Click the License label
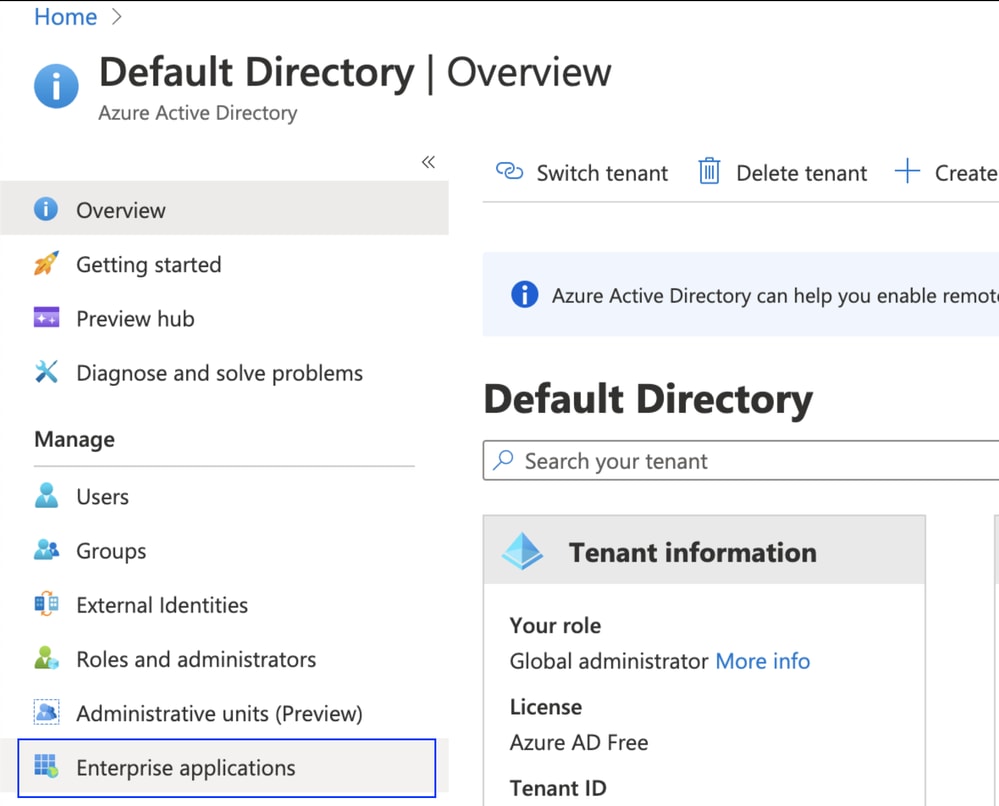Screen dimensions: 999x806 pyautogui.click(x=546, y=707)
